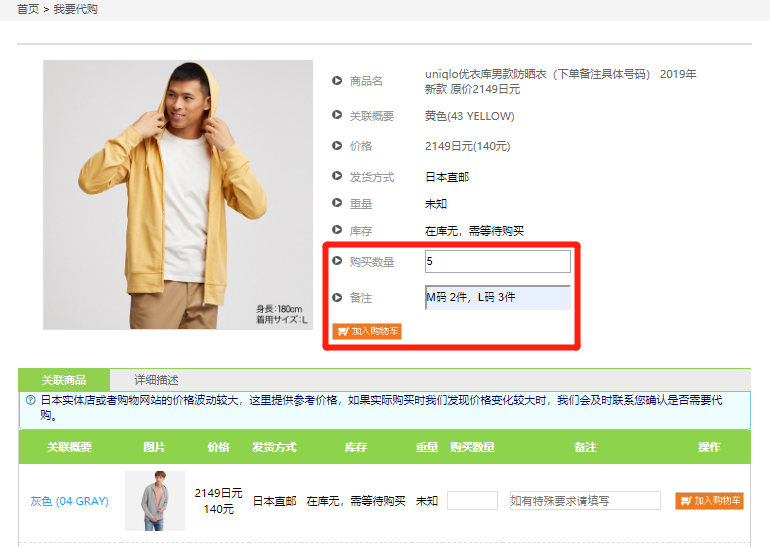
Task: Click the 发货方式 table column header
Action: (x=274, y=447)
